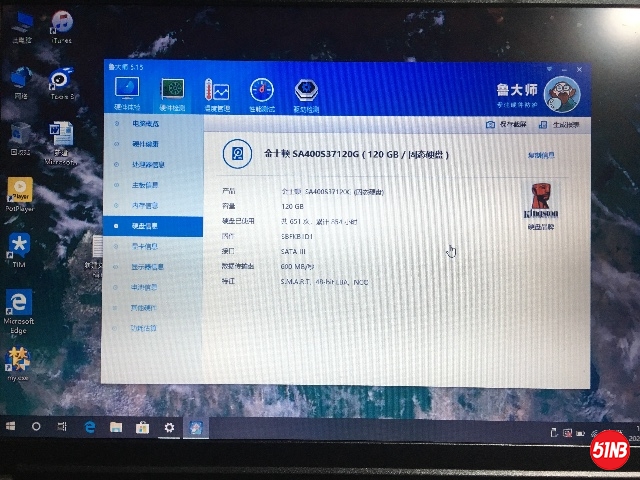Select 硬盘信息 in the sidebar
The height and width of the screenshot is (480, 640).
pyautogui.click(x=146, y=226)
